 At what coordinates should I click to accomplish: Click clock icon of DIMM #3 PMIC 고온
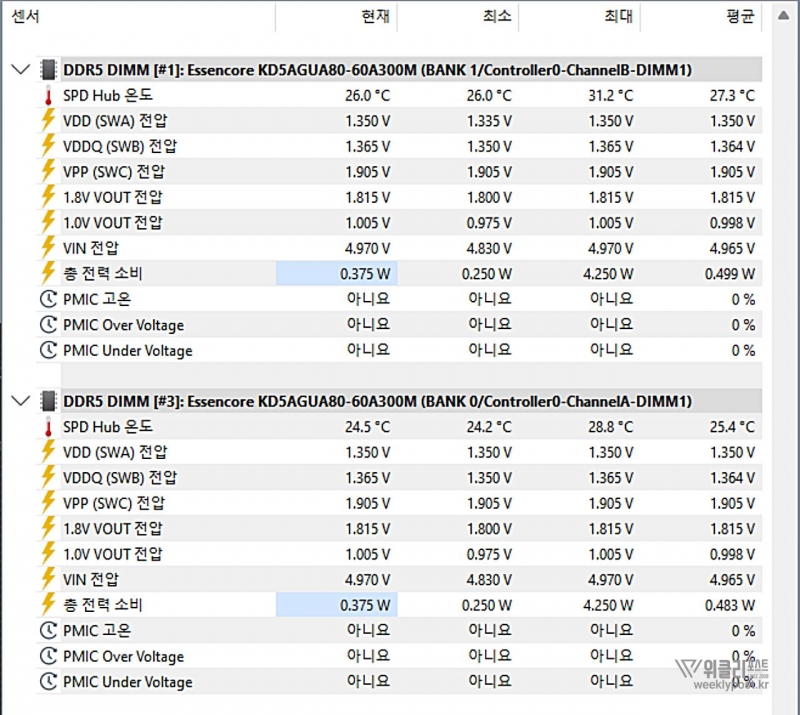click(48, 631)
